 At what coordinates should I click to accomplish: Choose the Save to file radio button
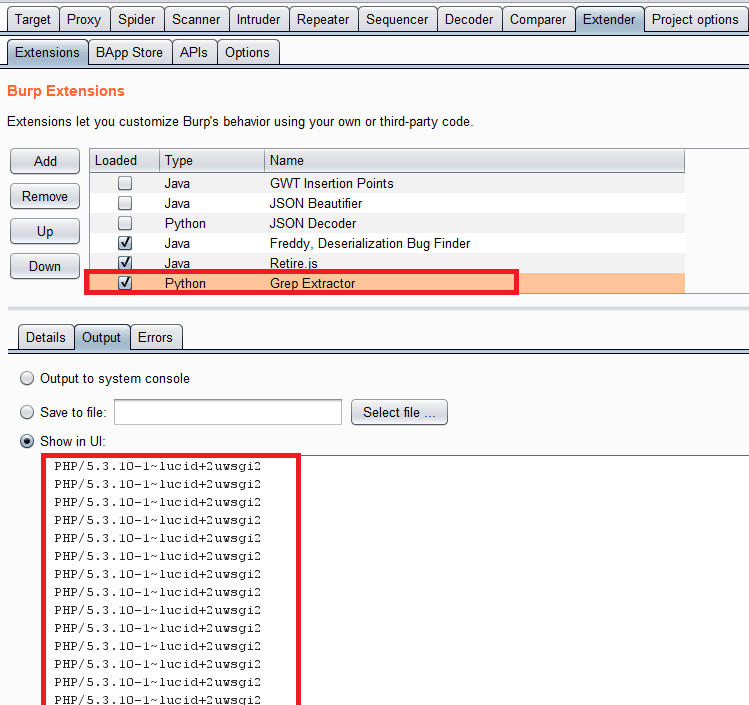point(27,412)
